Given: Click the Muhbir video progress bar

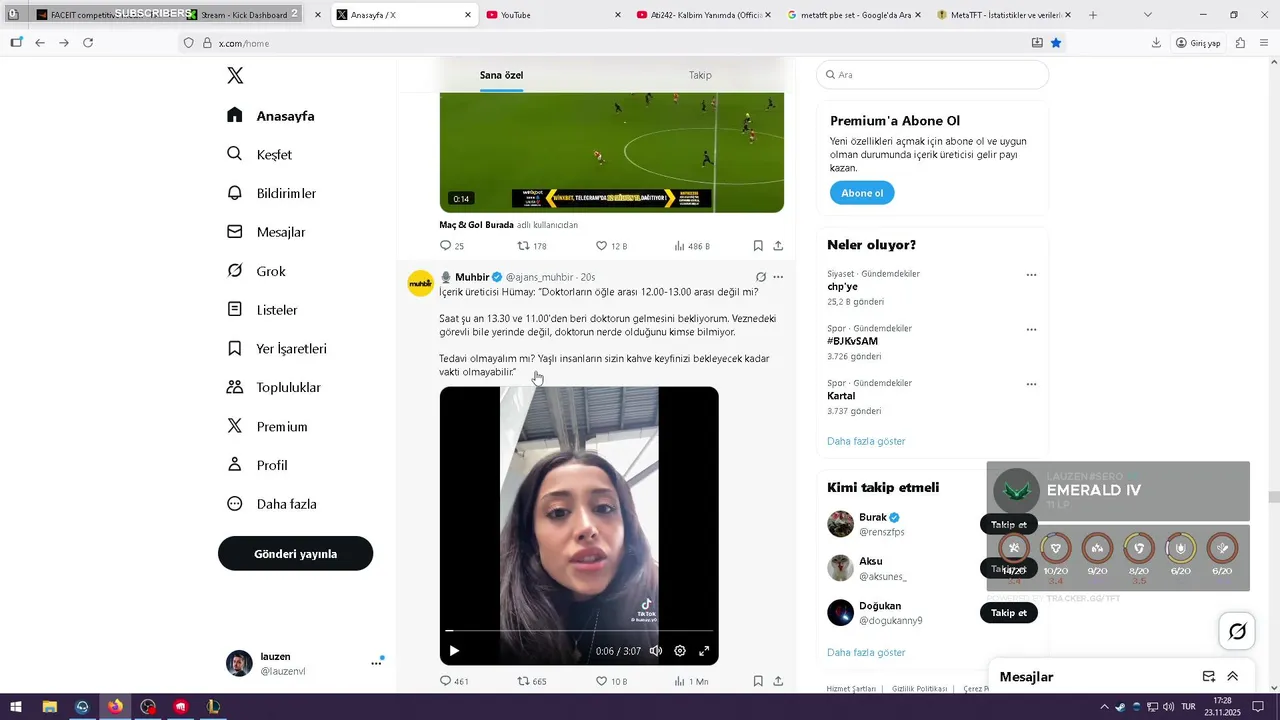Looking at the screenshot, I should [x=579, y=631].
